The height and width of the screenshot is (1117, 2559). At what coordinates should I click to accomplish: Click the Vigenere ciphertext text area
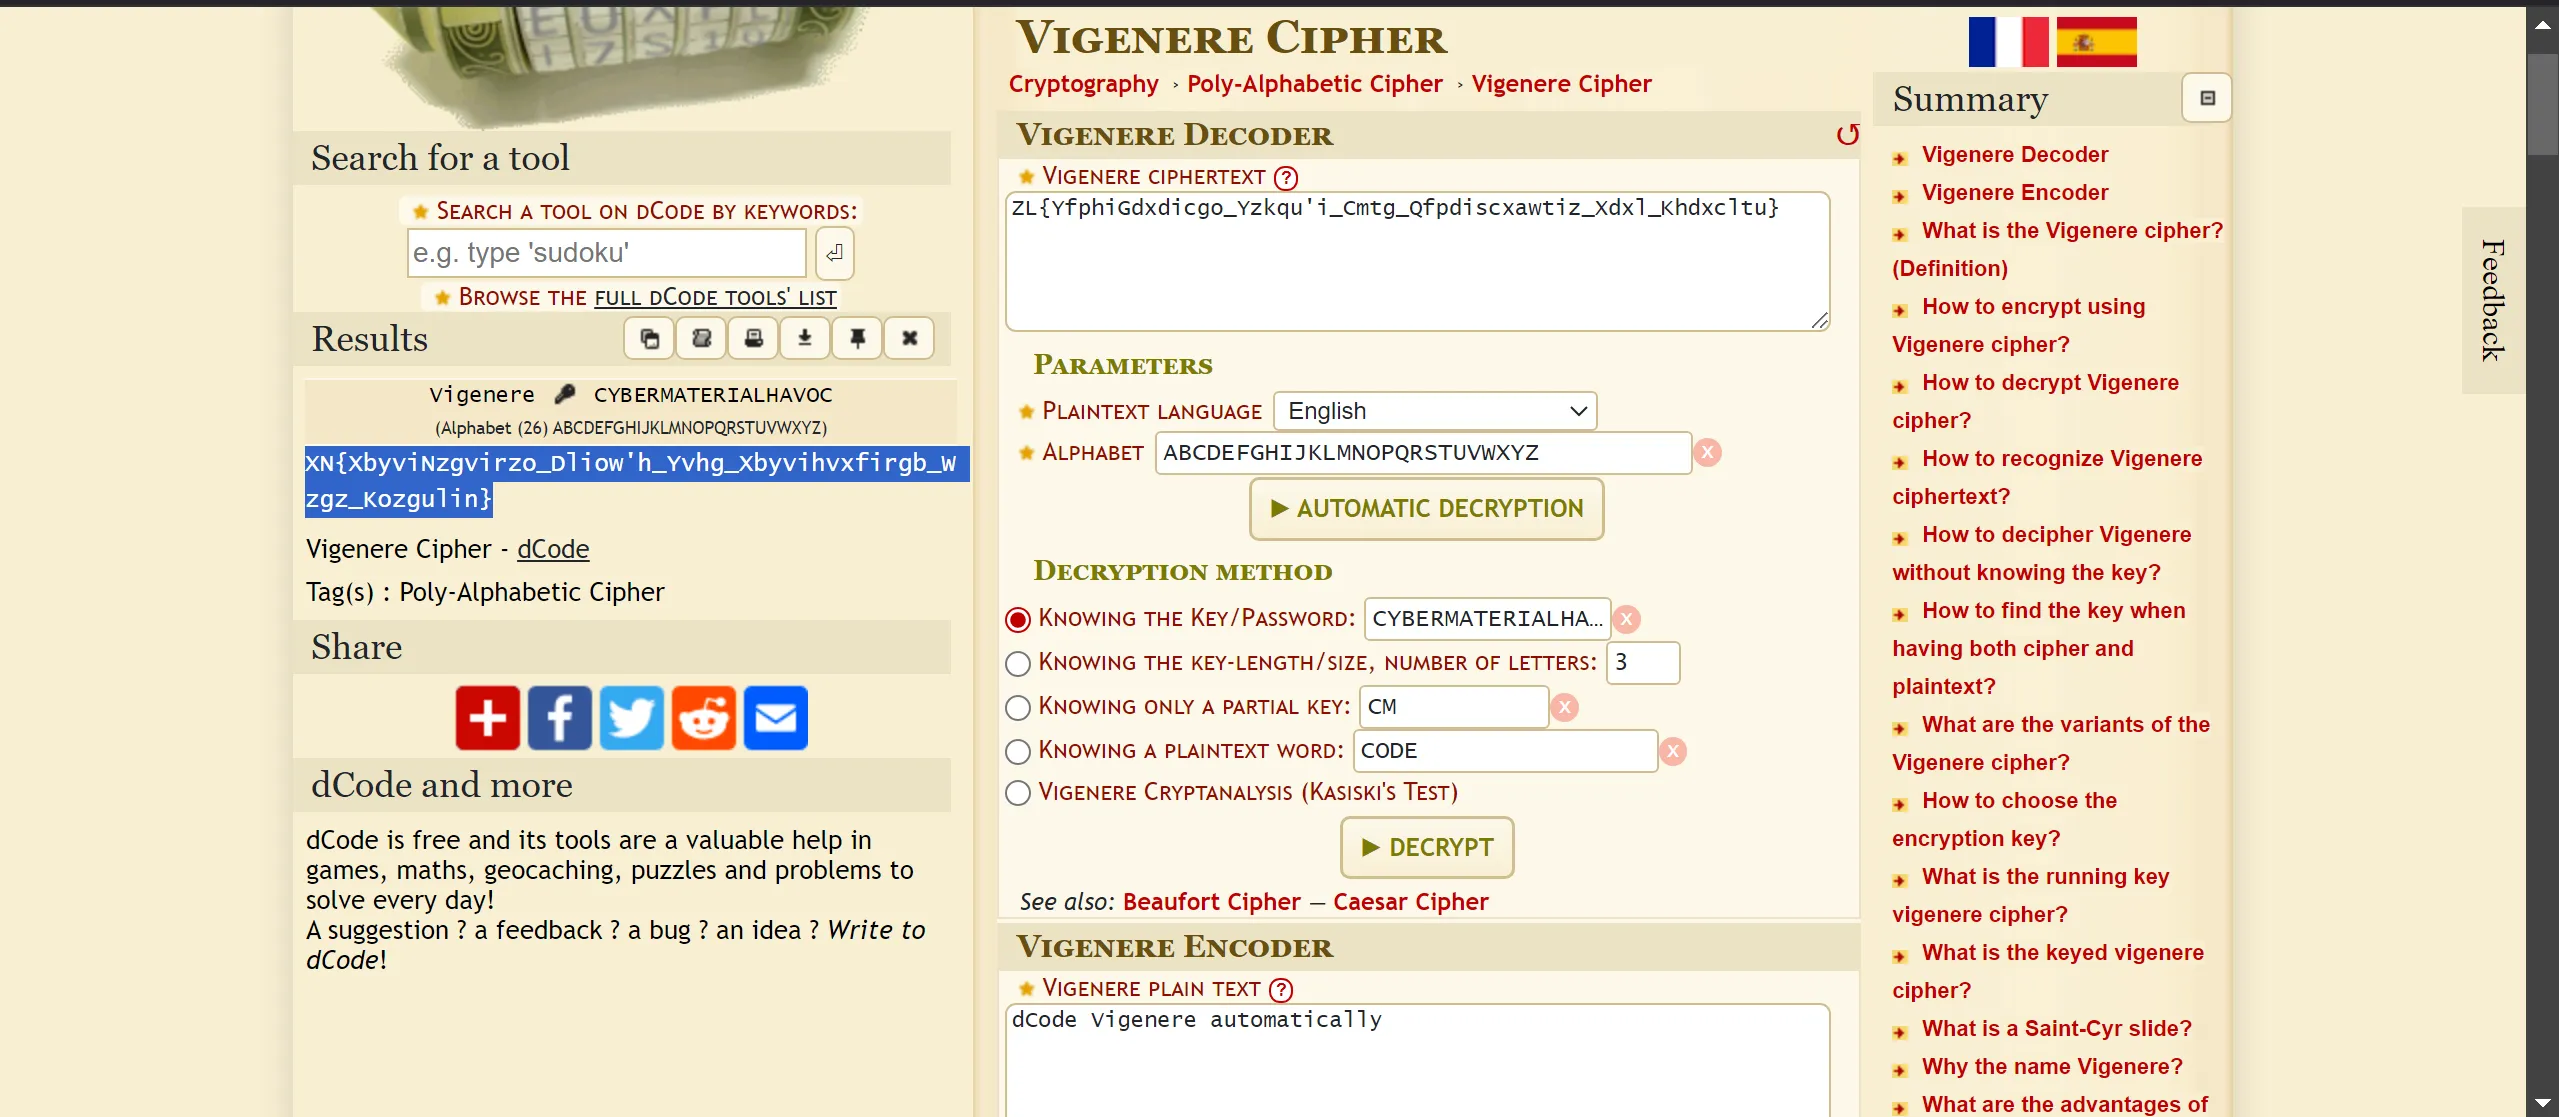pos(1417,262)
